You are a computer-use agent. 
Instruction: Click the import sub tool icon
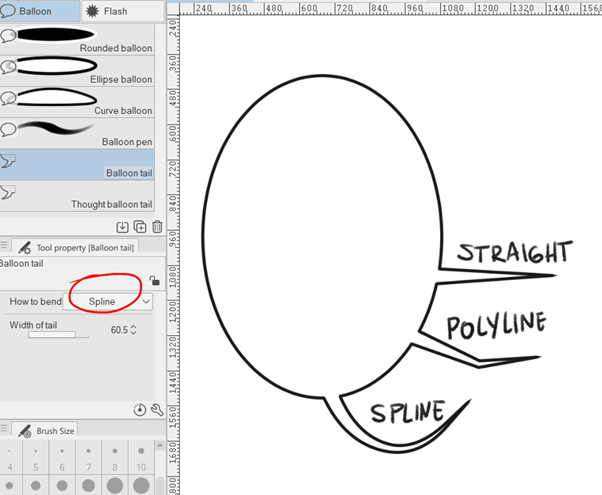pyautogui.click(x=122, y=227)
